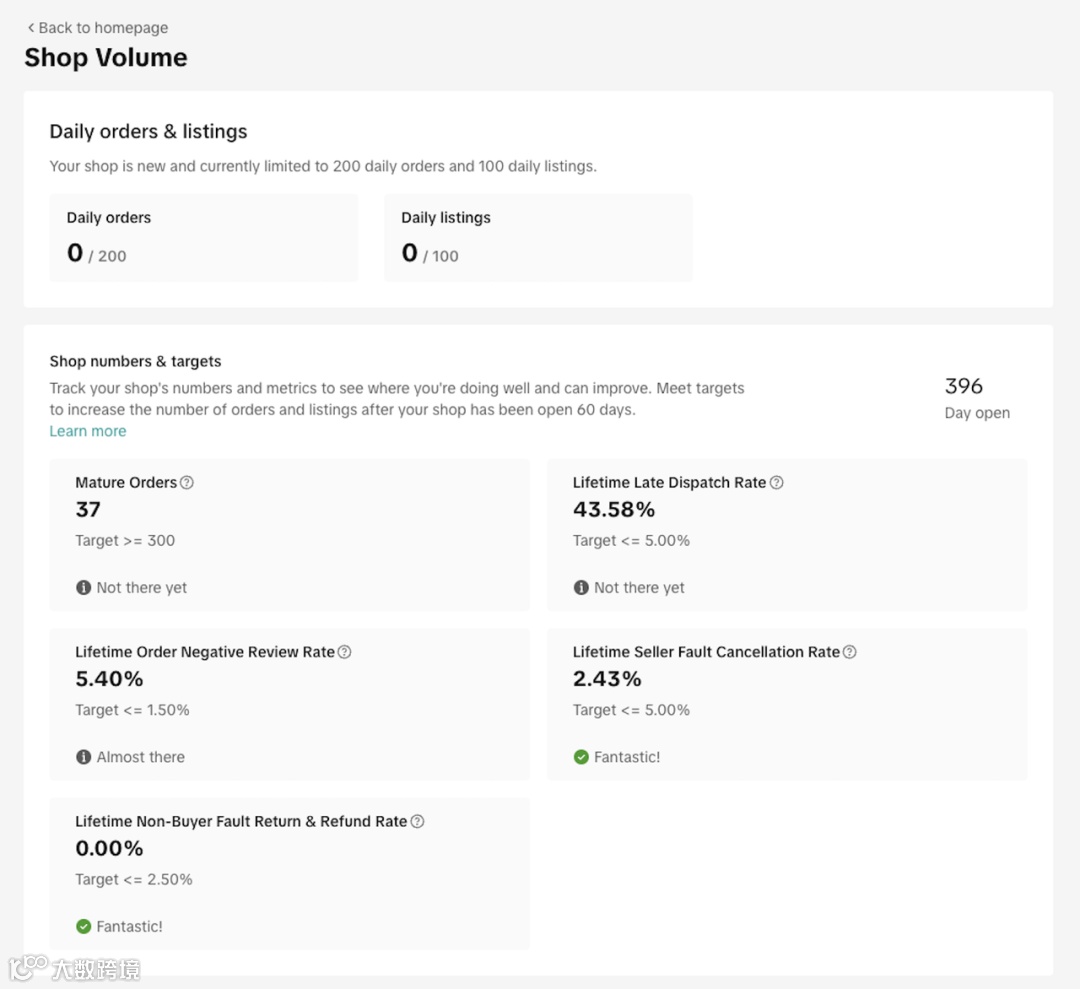1080x989 pixels.
Task: Click the Mature Orders value 37
Action: point(88,510)
